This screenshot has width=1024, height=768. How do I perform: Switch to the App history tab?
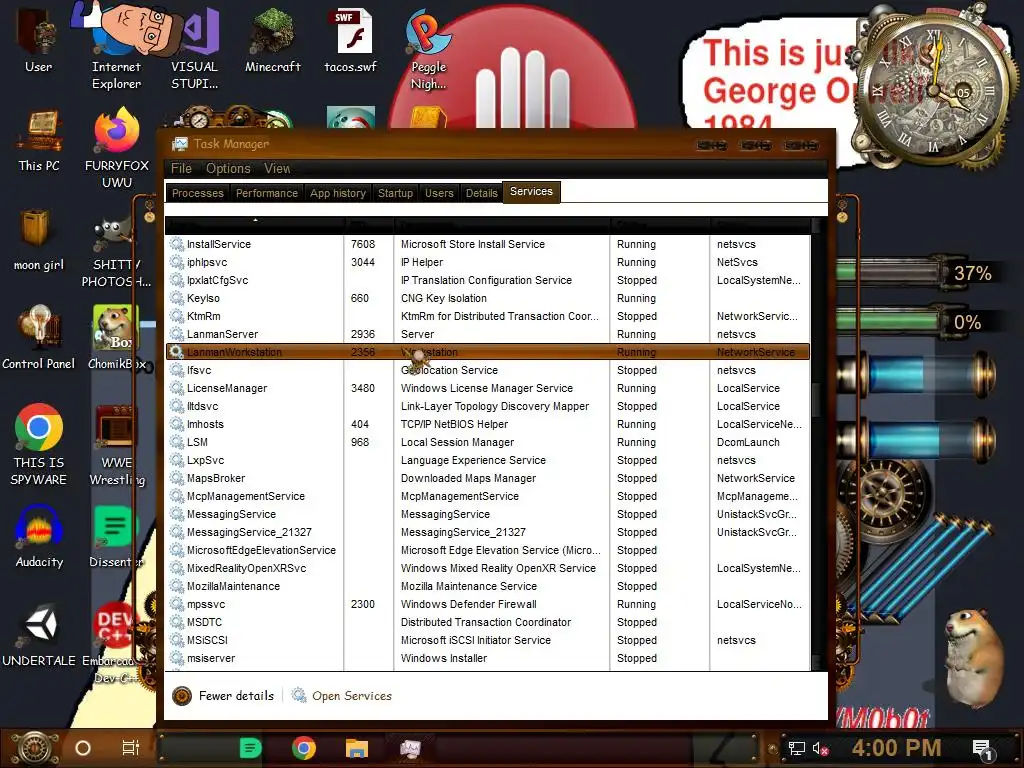(x=338, y=193)
